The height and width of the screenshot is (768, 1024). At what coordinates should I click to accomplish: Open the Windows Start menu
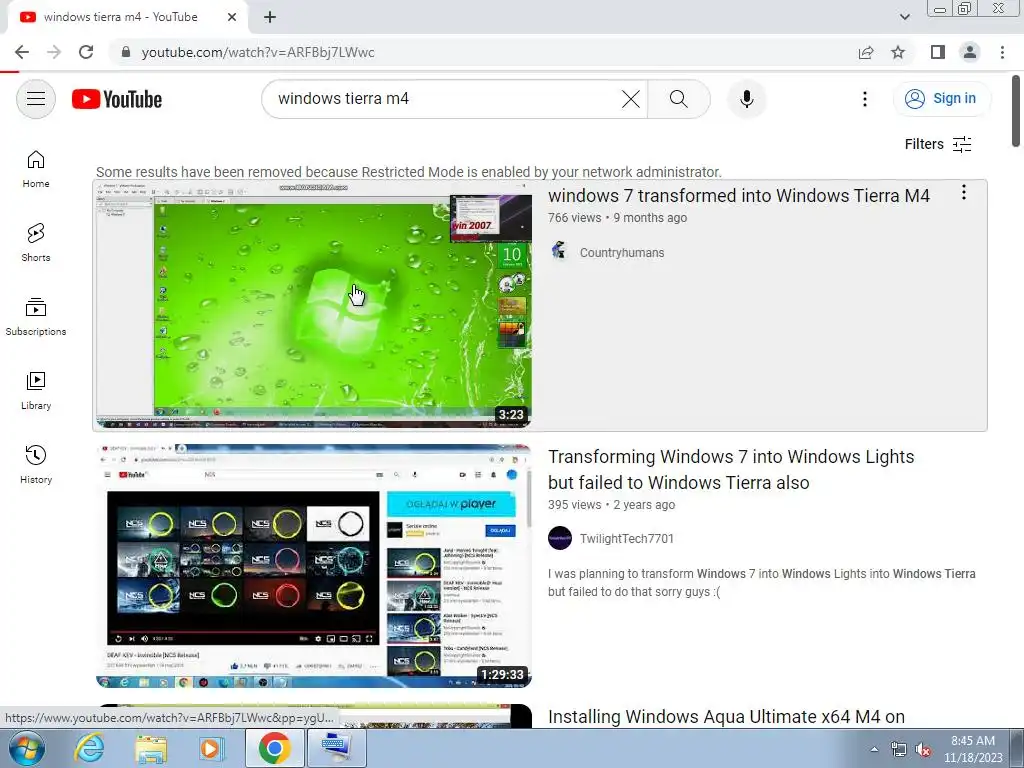pyautogui.click(x=27, y=748)
